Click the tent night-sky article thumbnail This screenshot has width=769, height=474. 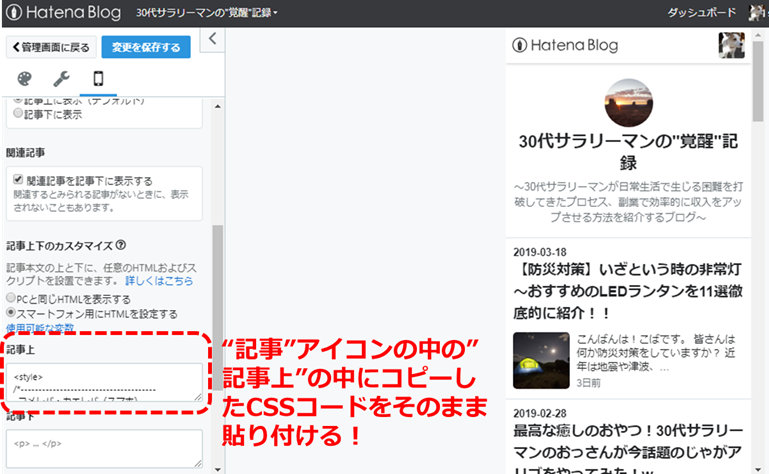541,361
